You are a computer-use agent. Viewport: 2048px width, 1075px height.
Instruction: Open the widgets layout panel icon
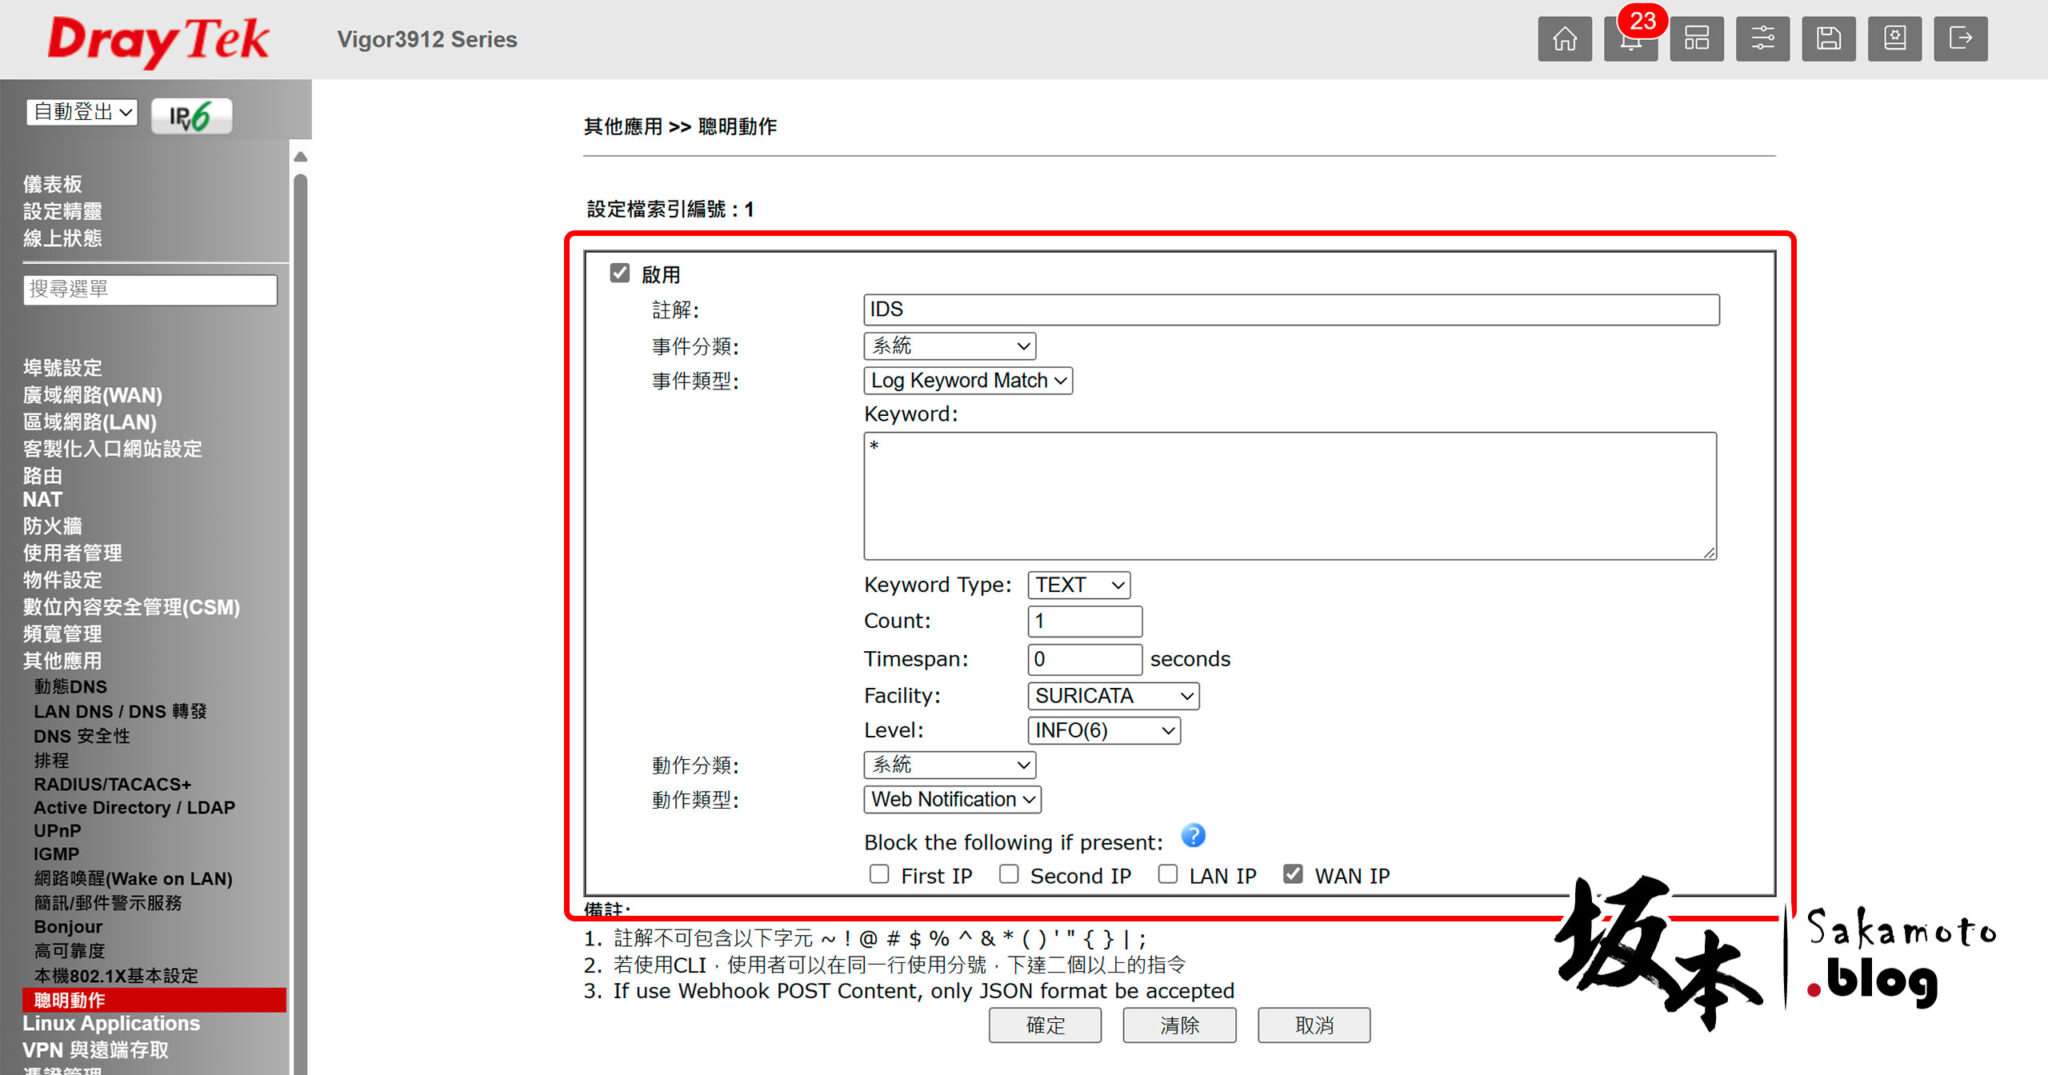click(1697, 39)
